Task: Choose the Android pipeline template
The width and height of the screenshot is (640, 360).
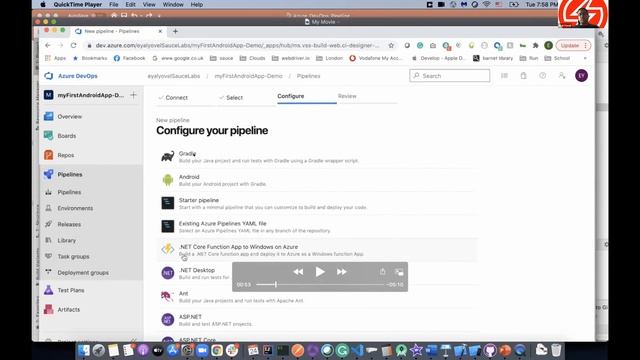Action: coord(317,180)
